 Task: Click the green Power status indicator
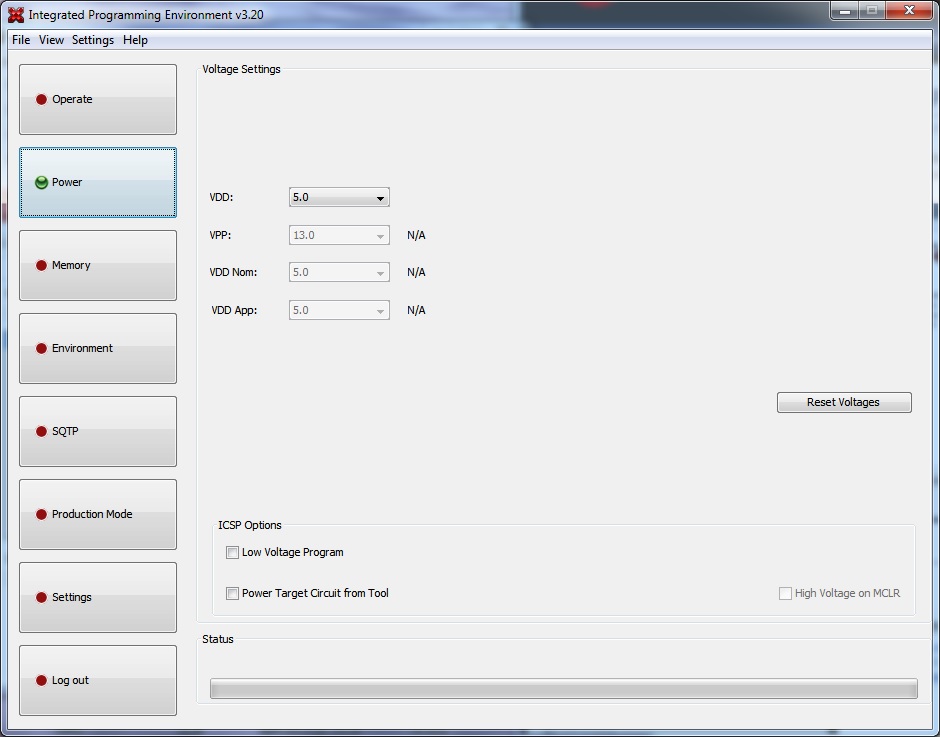(x=40, y=182)
